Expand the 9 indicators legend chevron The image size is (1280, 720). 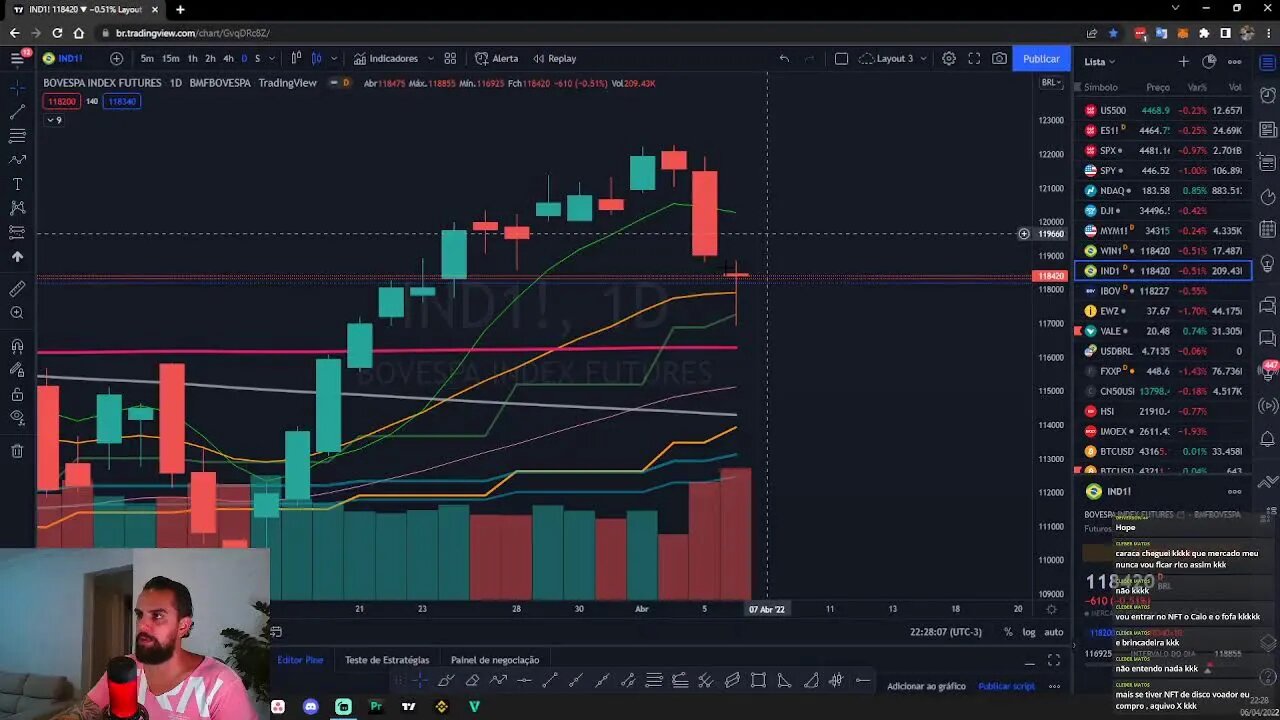(x=55, y=120)
